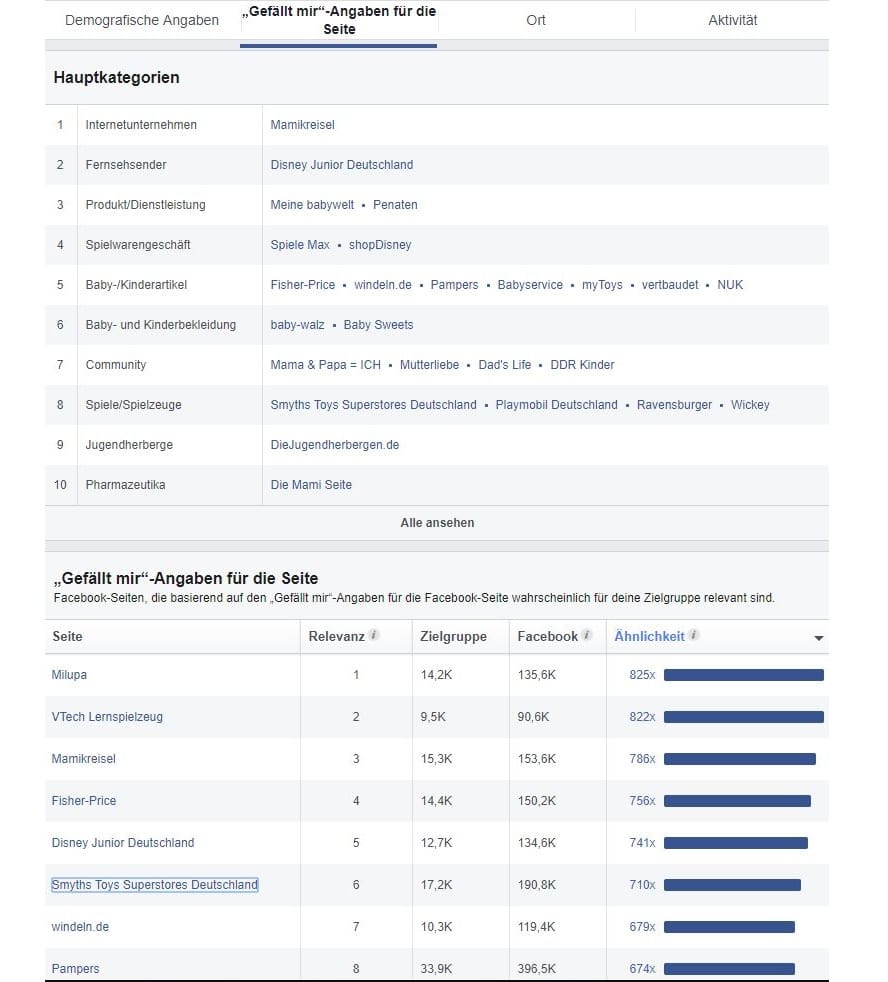Open the baby-walz link
Viewport: 888px width, 982px height.
click(297, 325)
